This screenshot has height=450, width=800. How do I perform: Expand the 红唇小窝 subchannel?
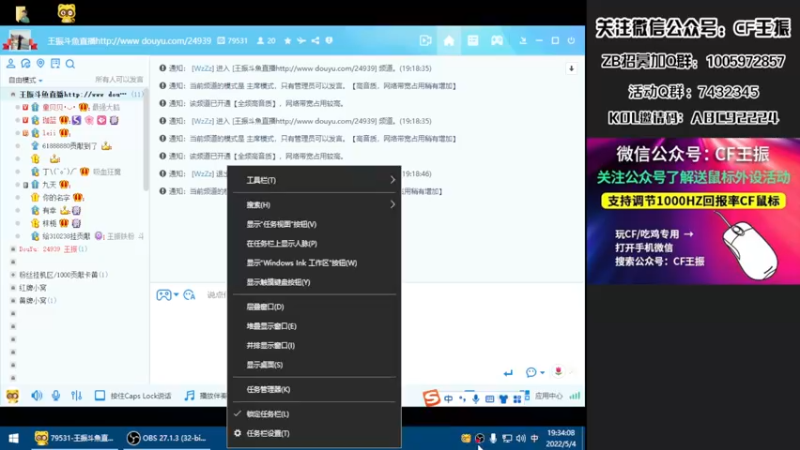click(13, 288)
